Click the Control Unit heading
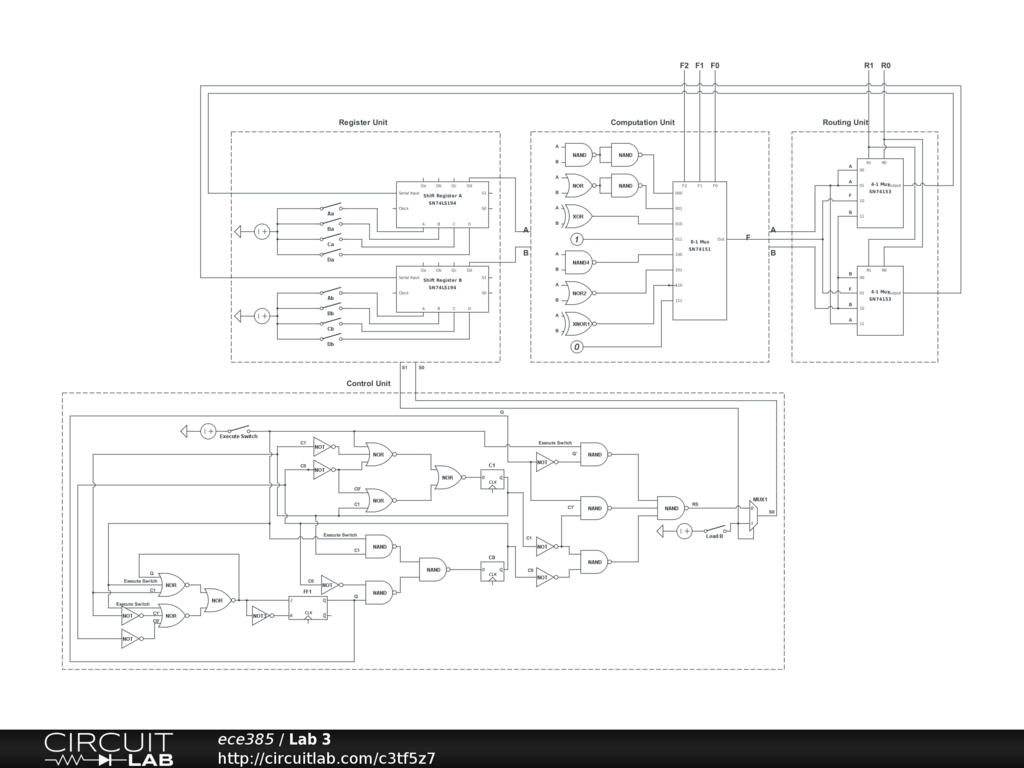 coord(368,384)
